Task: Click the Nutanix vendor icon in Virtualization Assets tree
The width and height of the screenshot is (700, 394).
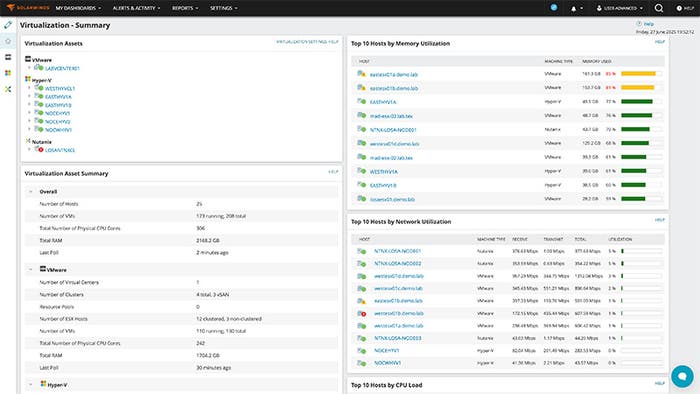Action: 28,141
